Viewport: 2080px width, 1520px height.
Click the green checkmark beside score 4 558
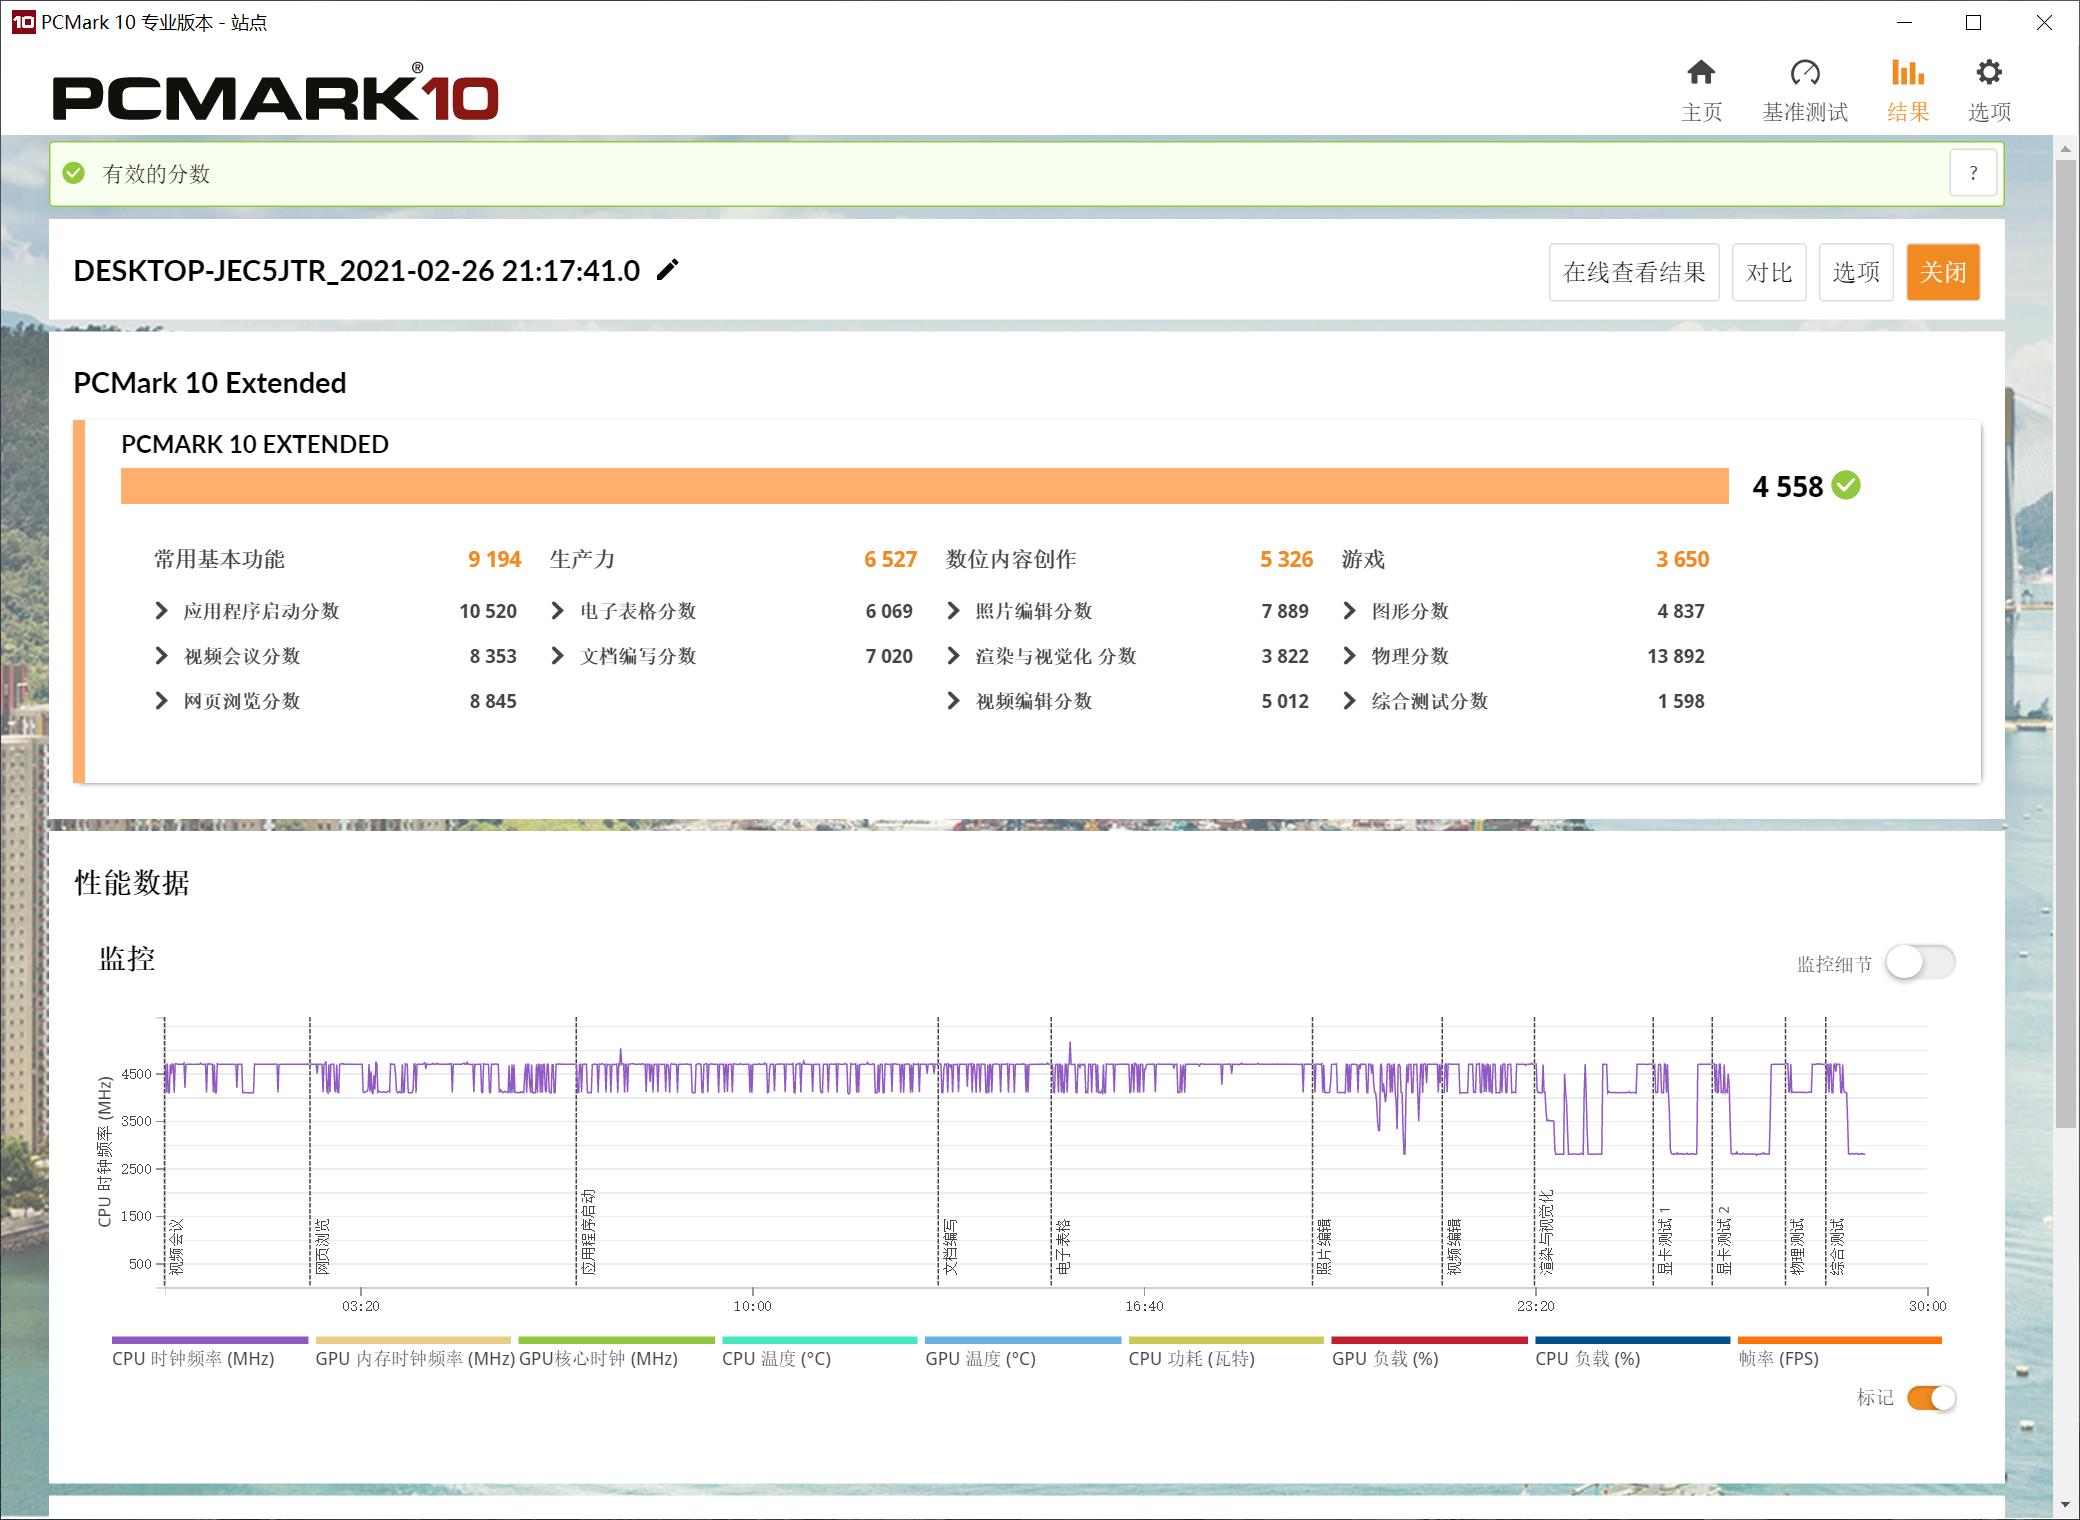(1845, 487)
